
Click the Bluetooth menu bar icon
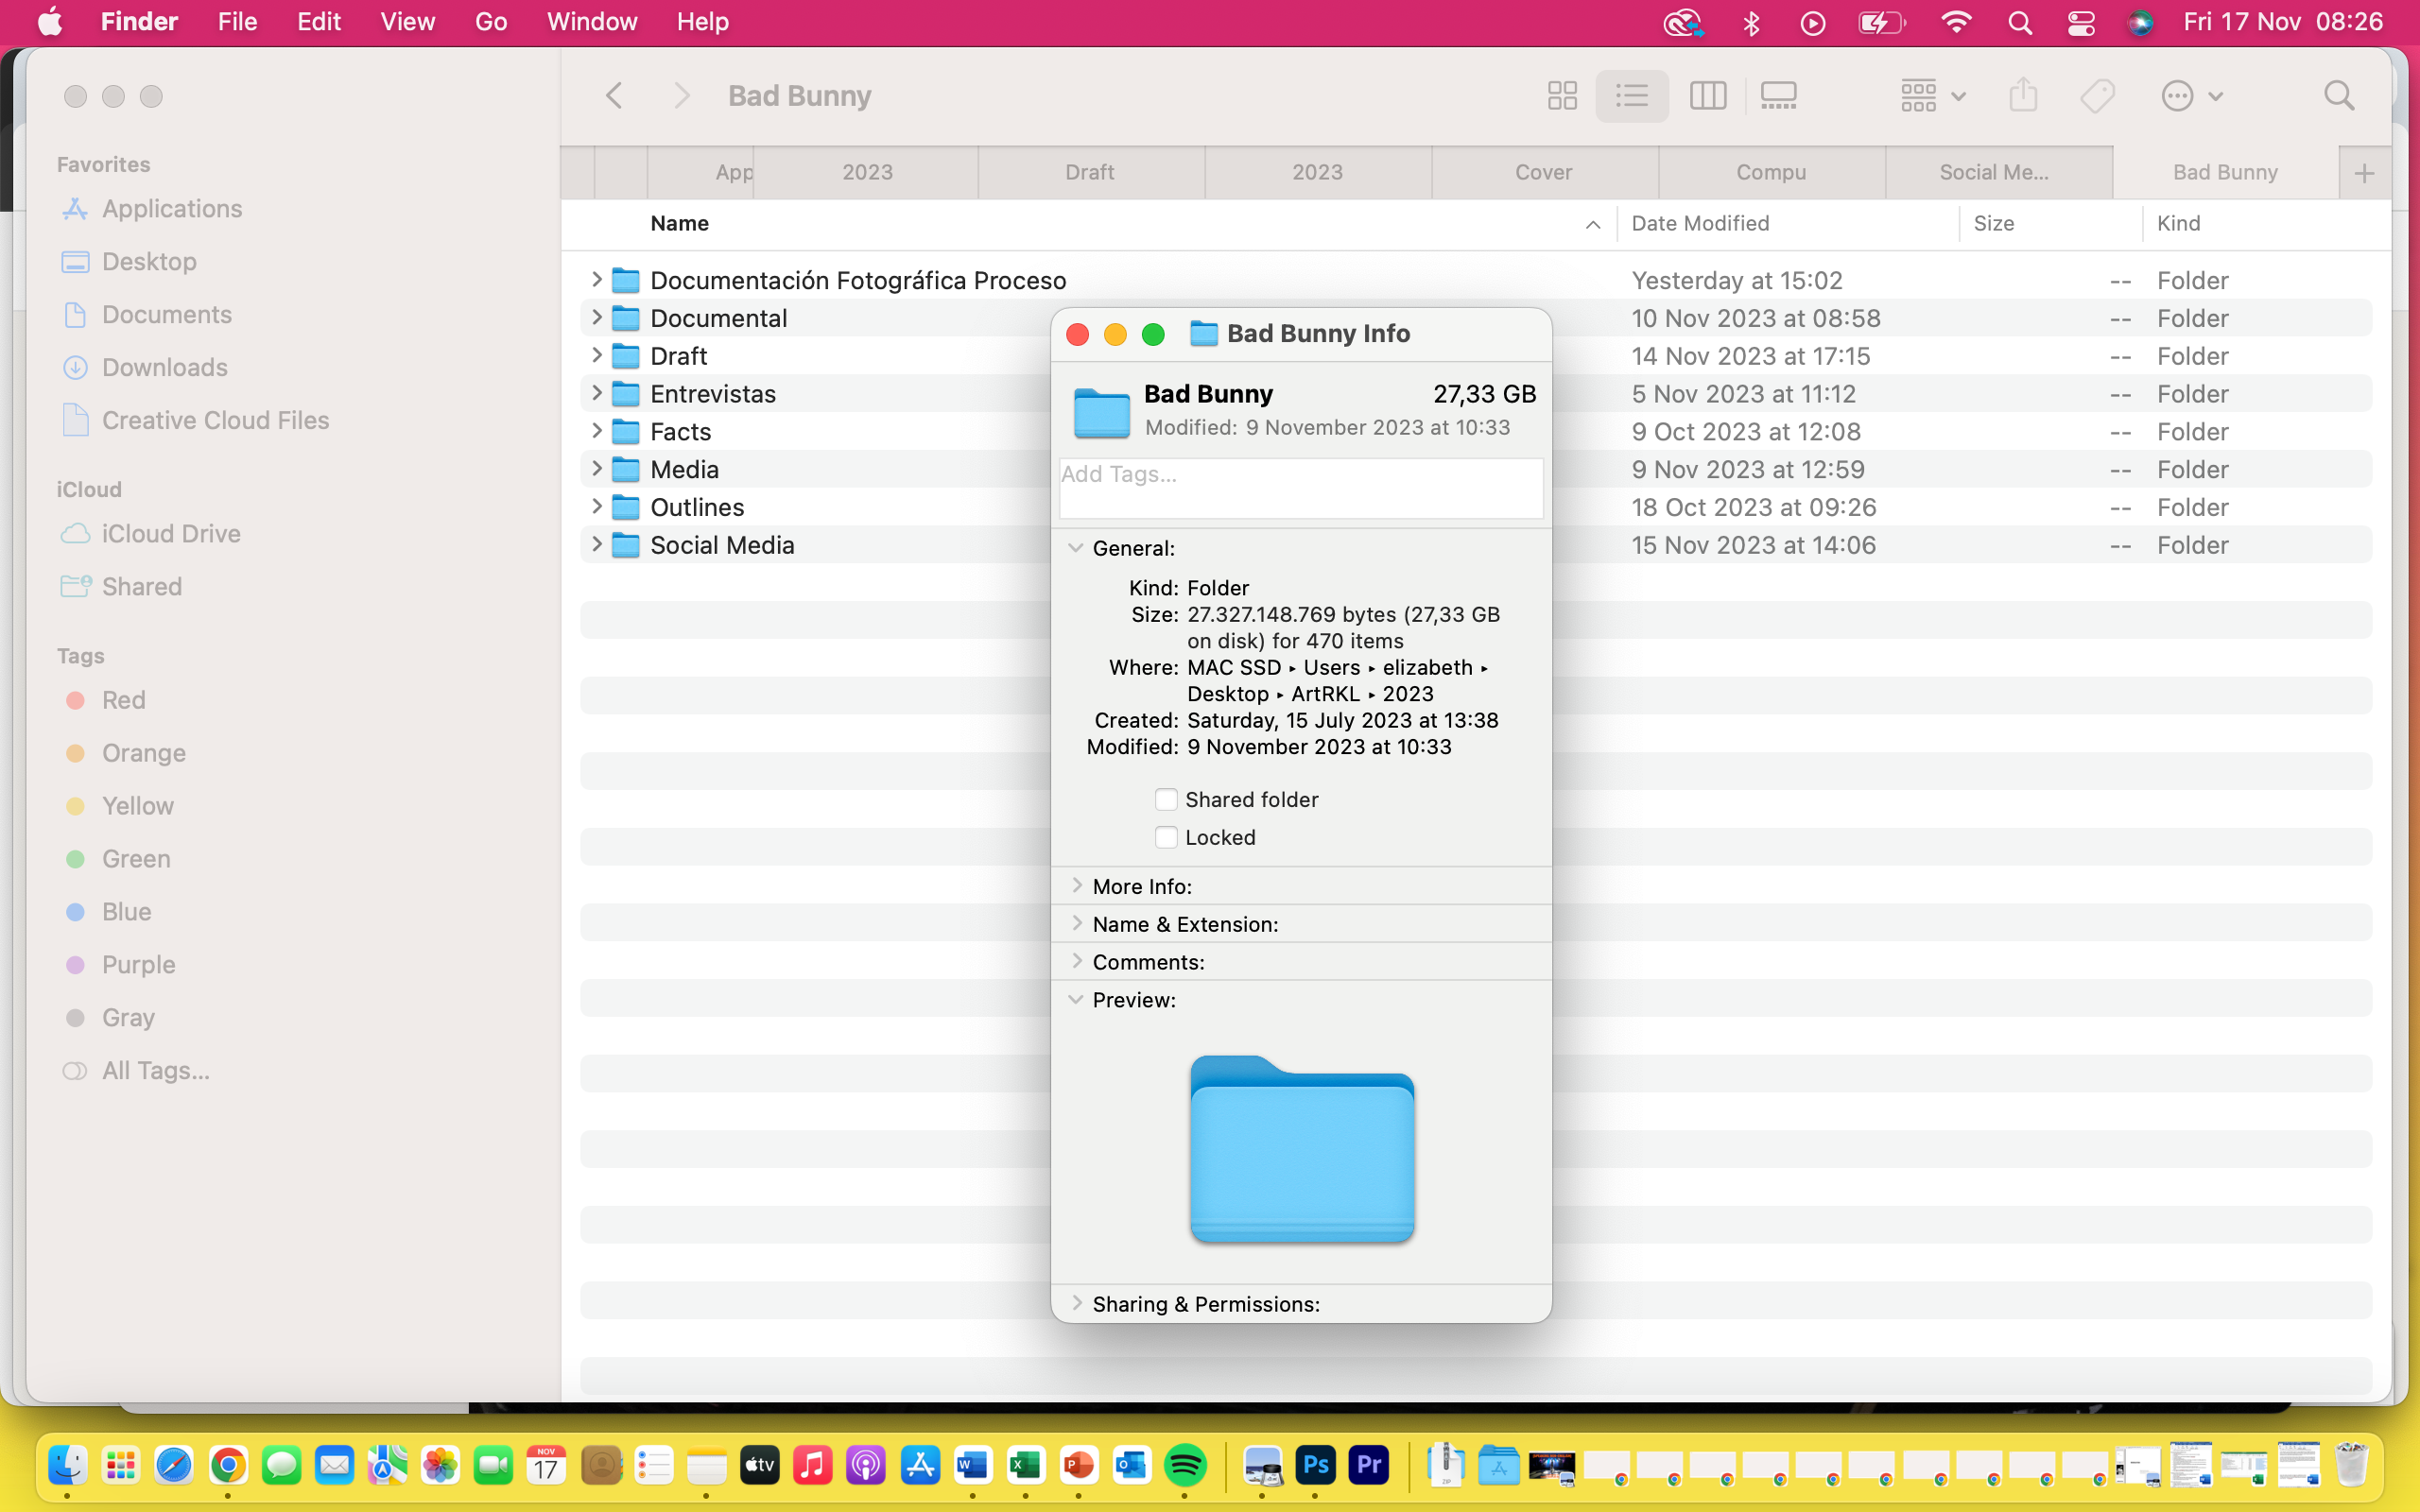pos(1751,22)
